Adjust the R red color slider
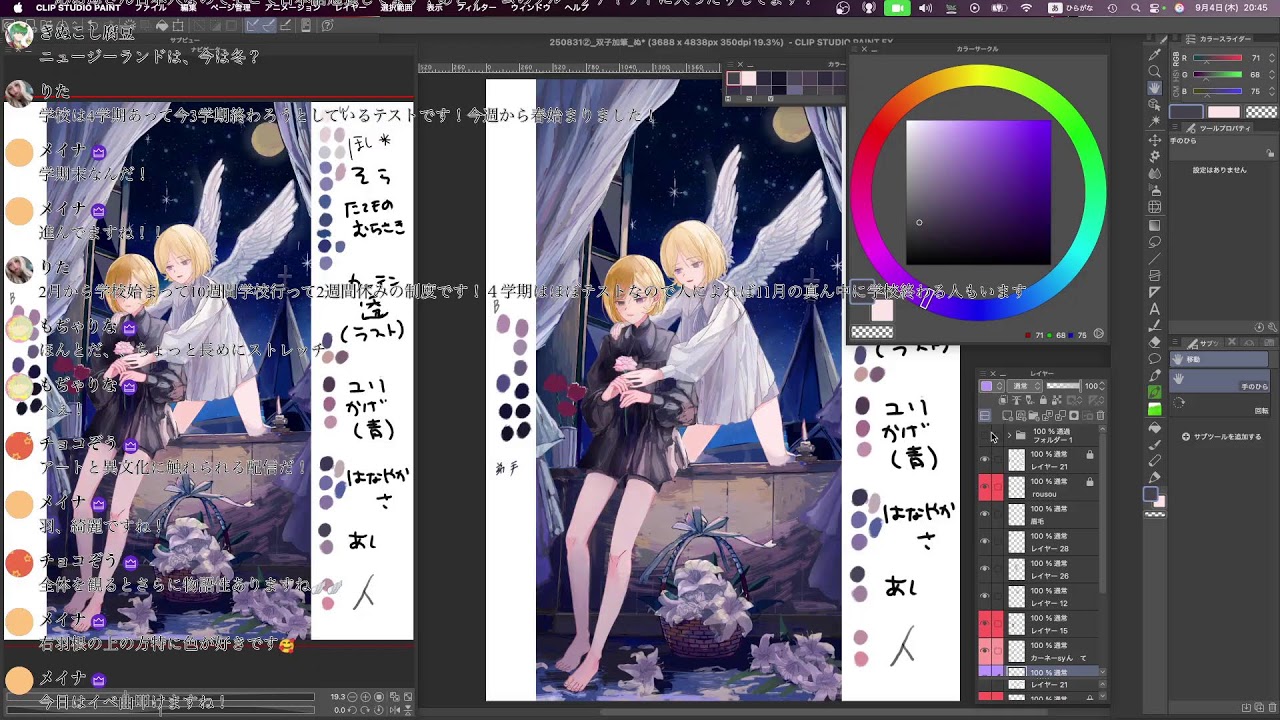The height and width of the screenshot is (720, 1280). click(x=1218, y=58)
